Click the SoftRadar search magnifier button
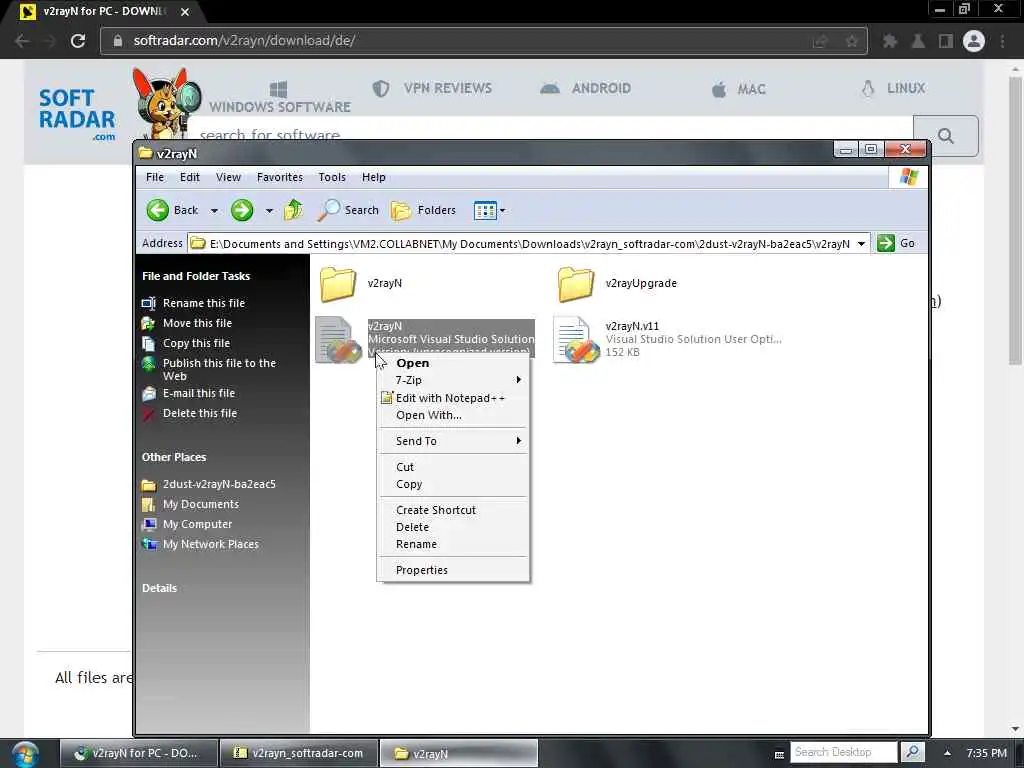The width and height of the screenshot is (1024, 768). pyautogui.click(x=946, y=136)
